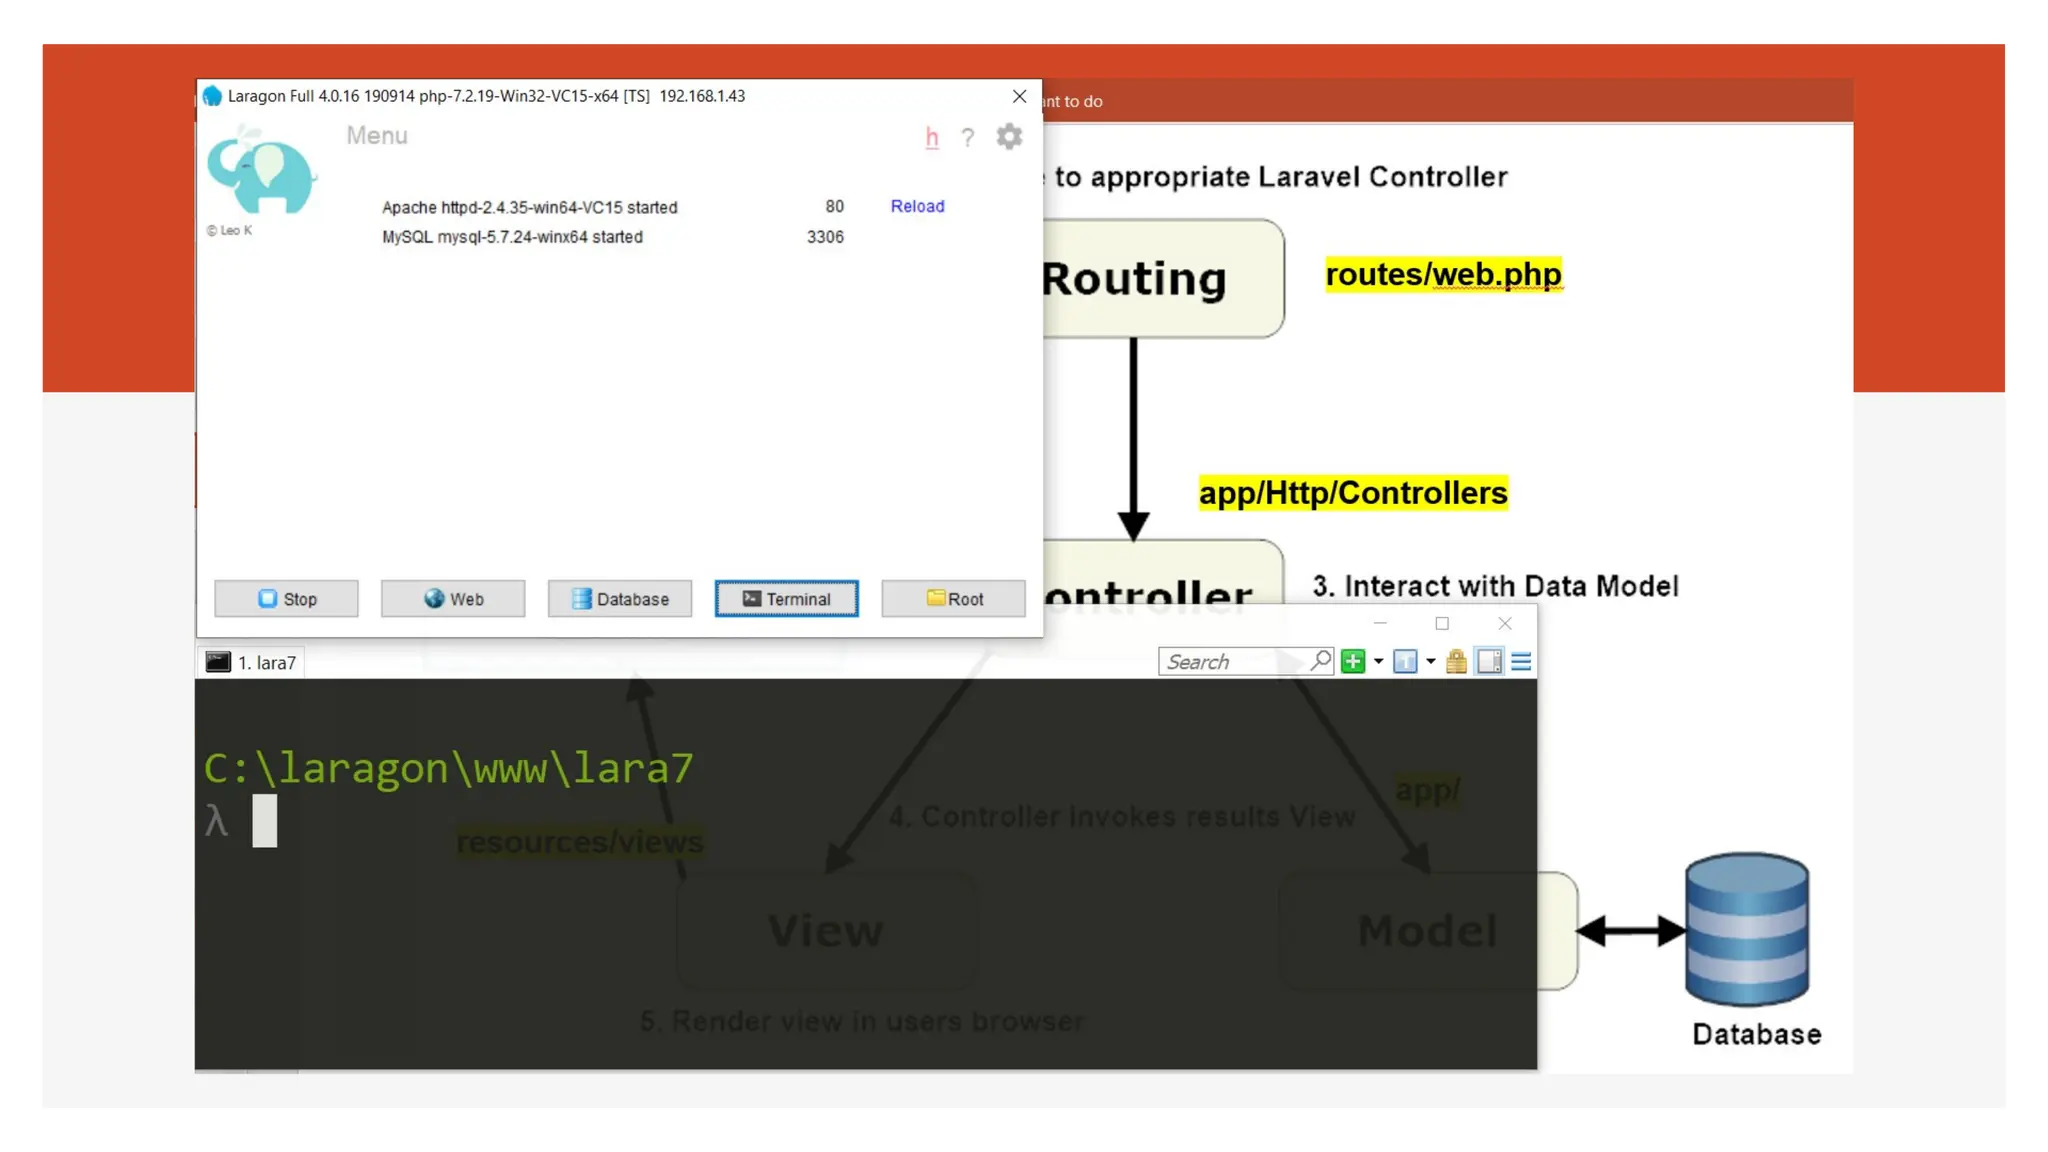The image size is (2048, 1152).
Task: Expand the new console dropdown arrow
Action: [x=1378, y=661]
